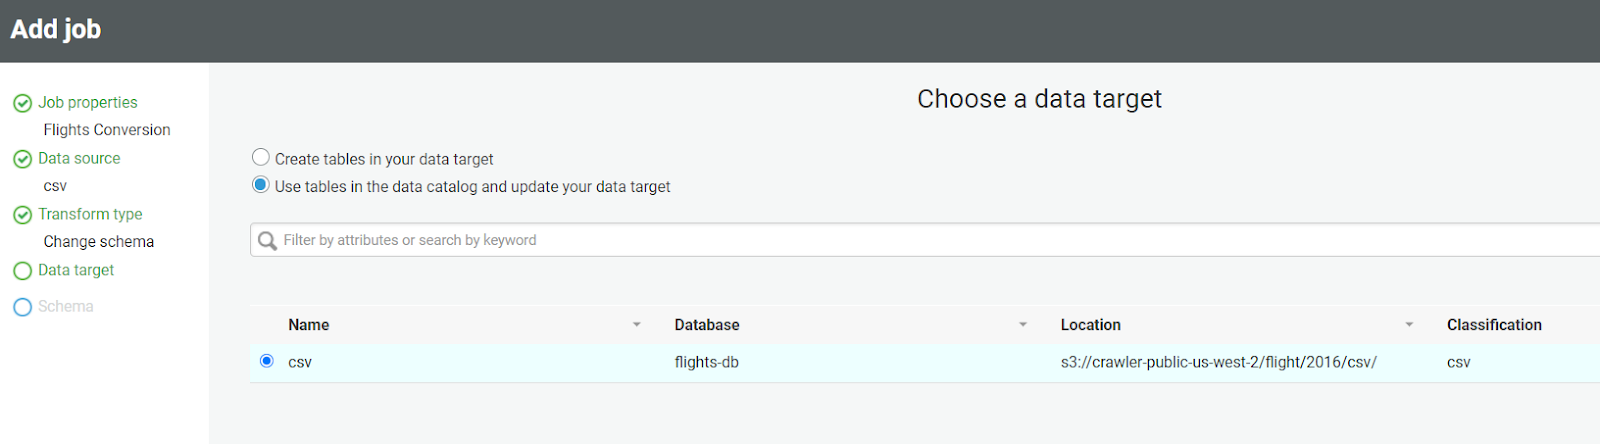Open the Name column sort dropdown arrow
The height and width of the screenshot is (444, 1600).
(x=637, y=325)
